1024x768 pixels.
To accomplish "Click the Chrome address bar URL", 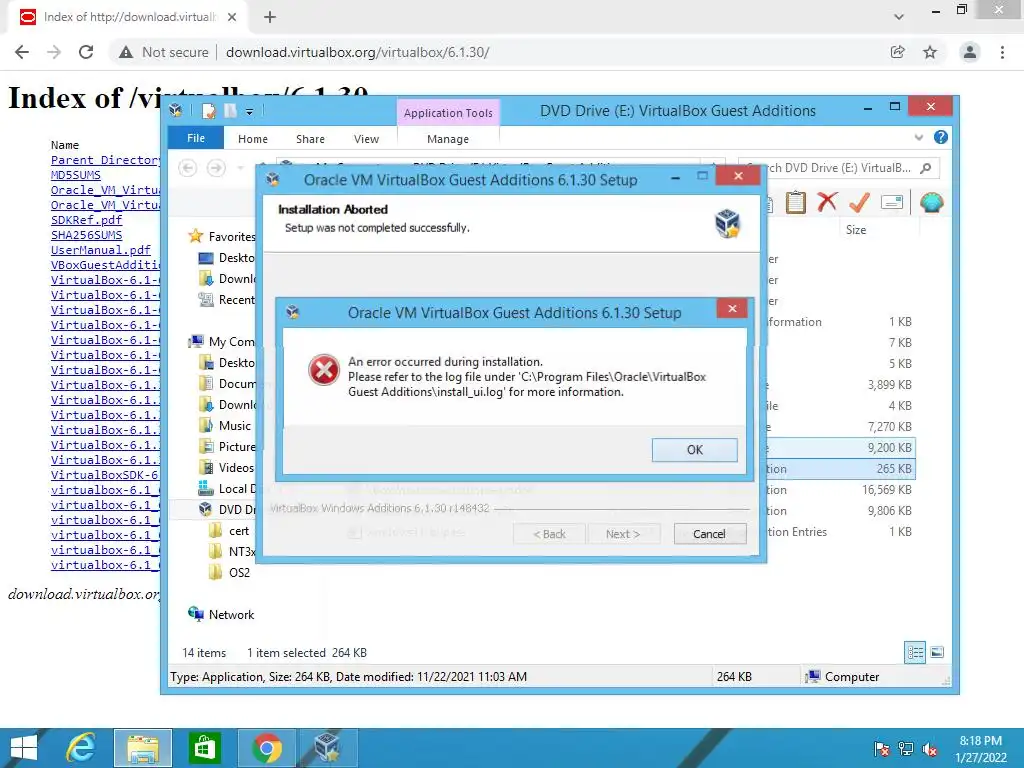I will (357, 52).
